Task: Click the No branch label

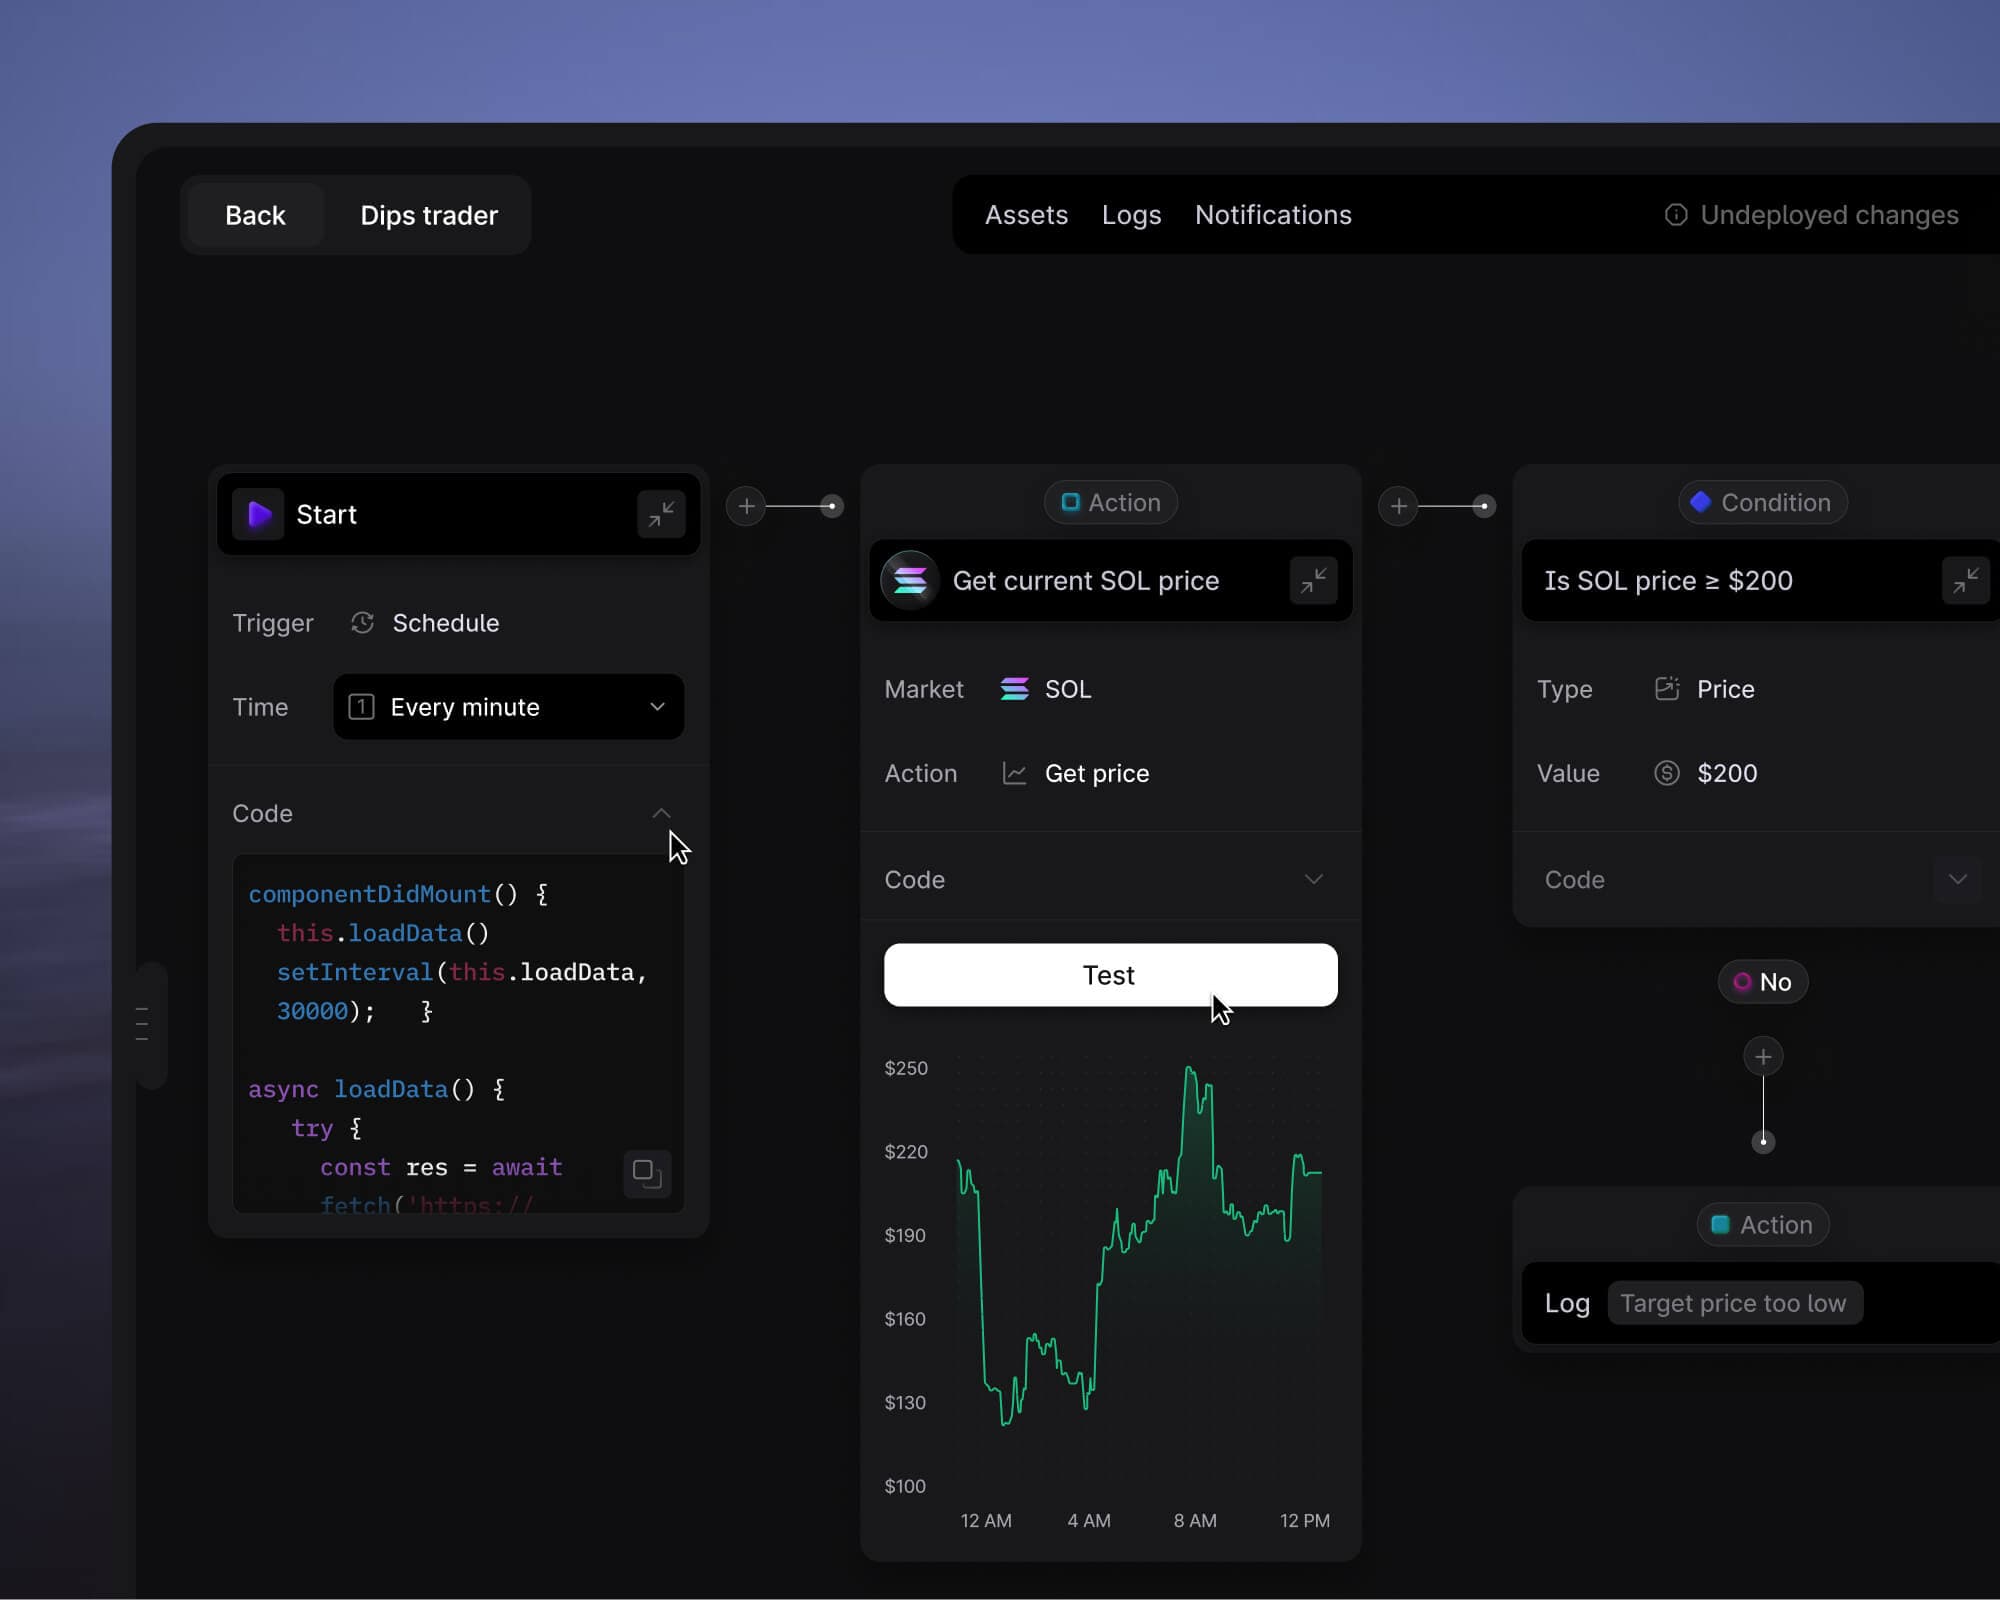Action: tap(1763, 982)
